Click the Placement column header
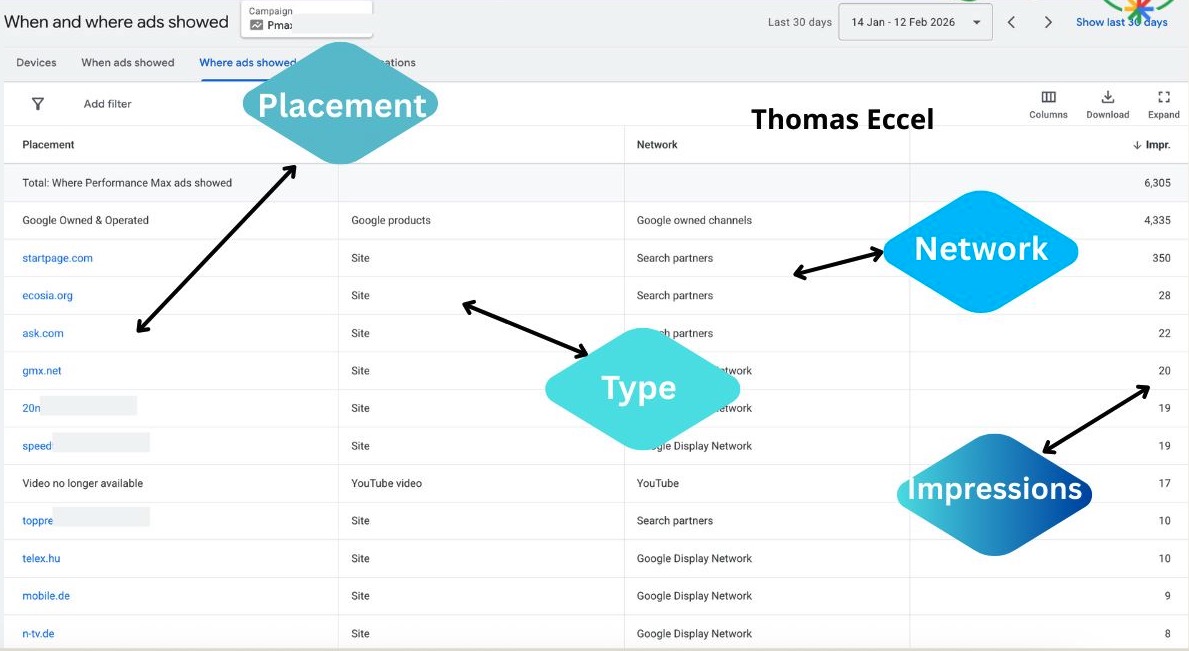 pyautogui.click(x=48, y=145)
